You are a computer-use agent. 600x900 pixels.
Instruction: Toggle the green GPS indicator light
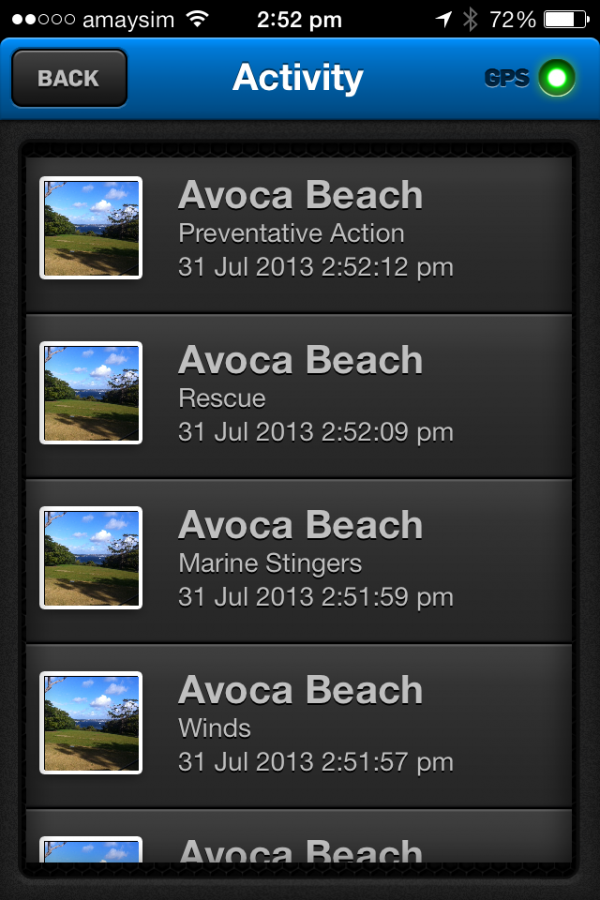tap(556, 77)
